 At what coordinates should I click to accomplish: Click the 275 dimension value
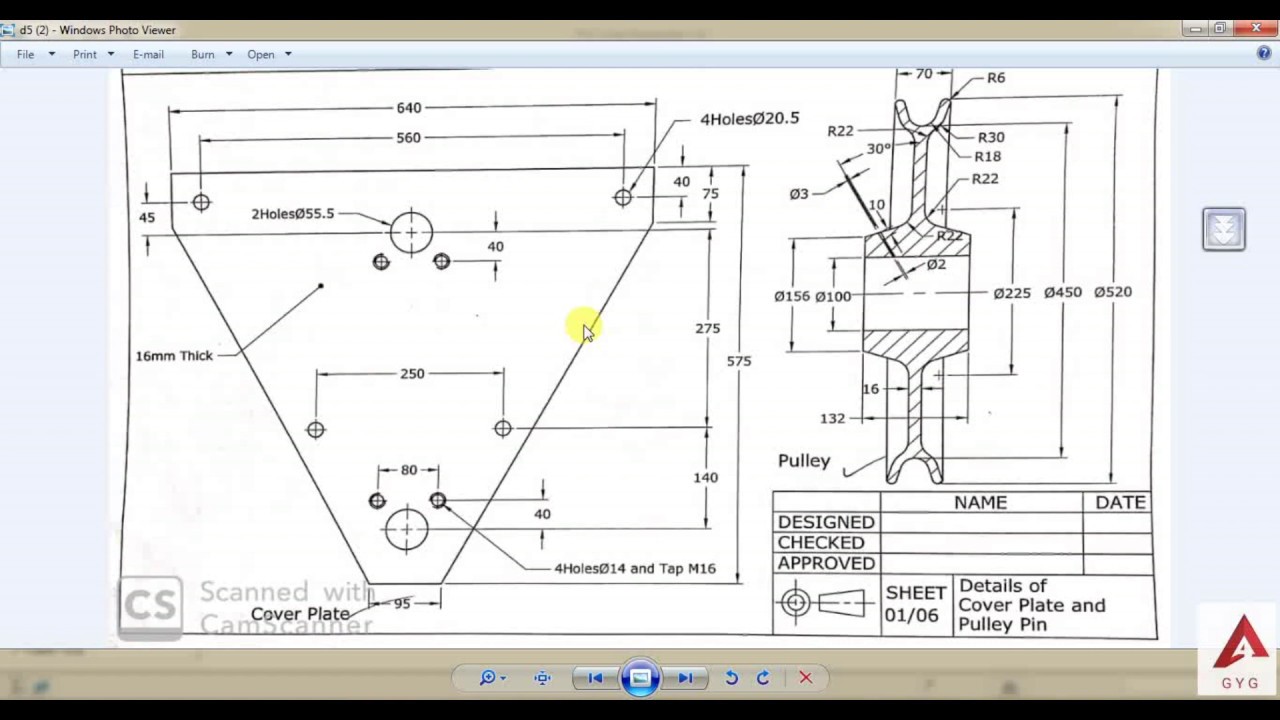[707, 328]
